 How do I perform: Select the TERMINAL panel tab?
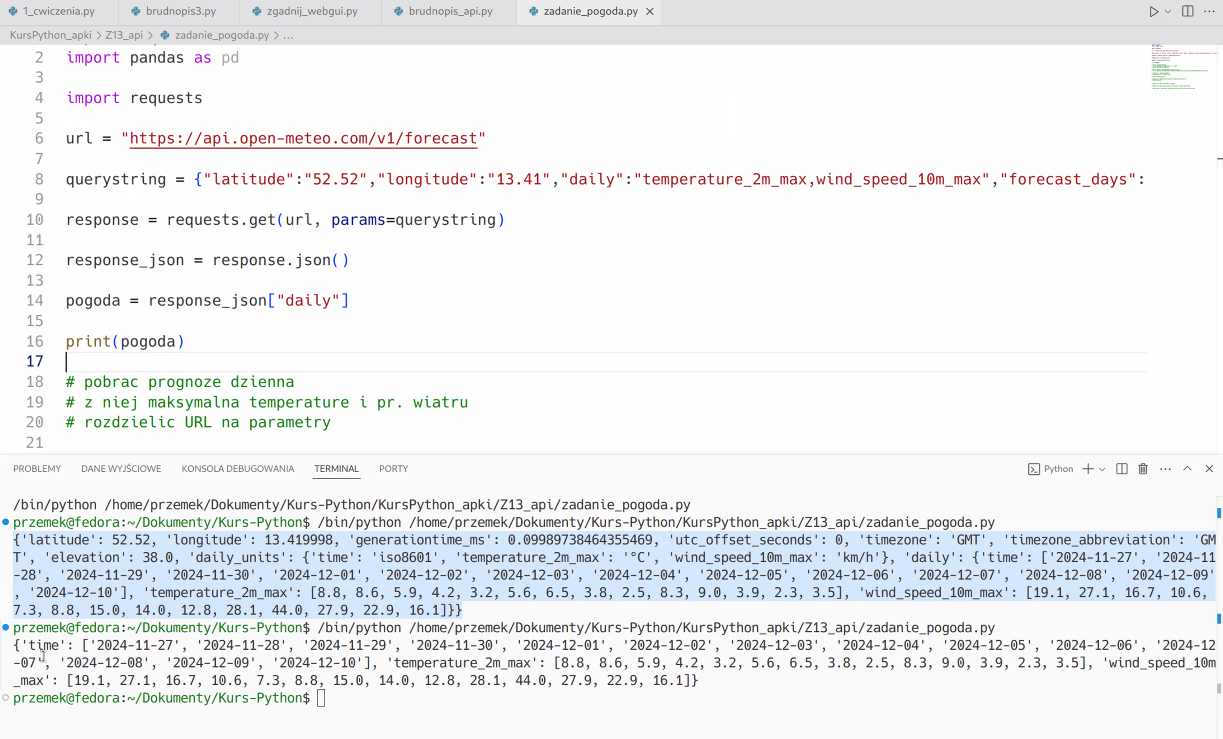[336, 469]
